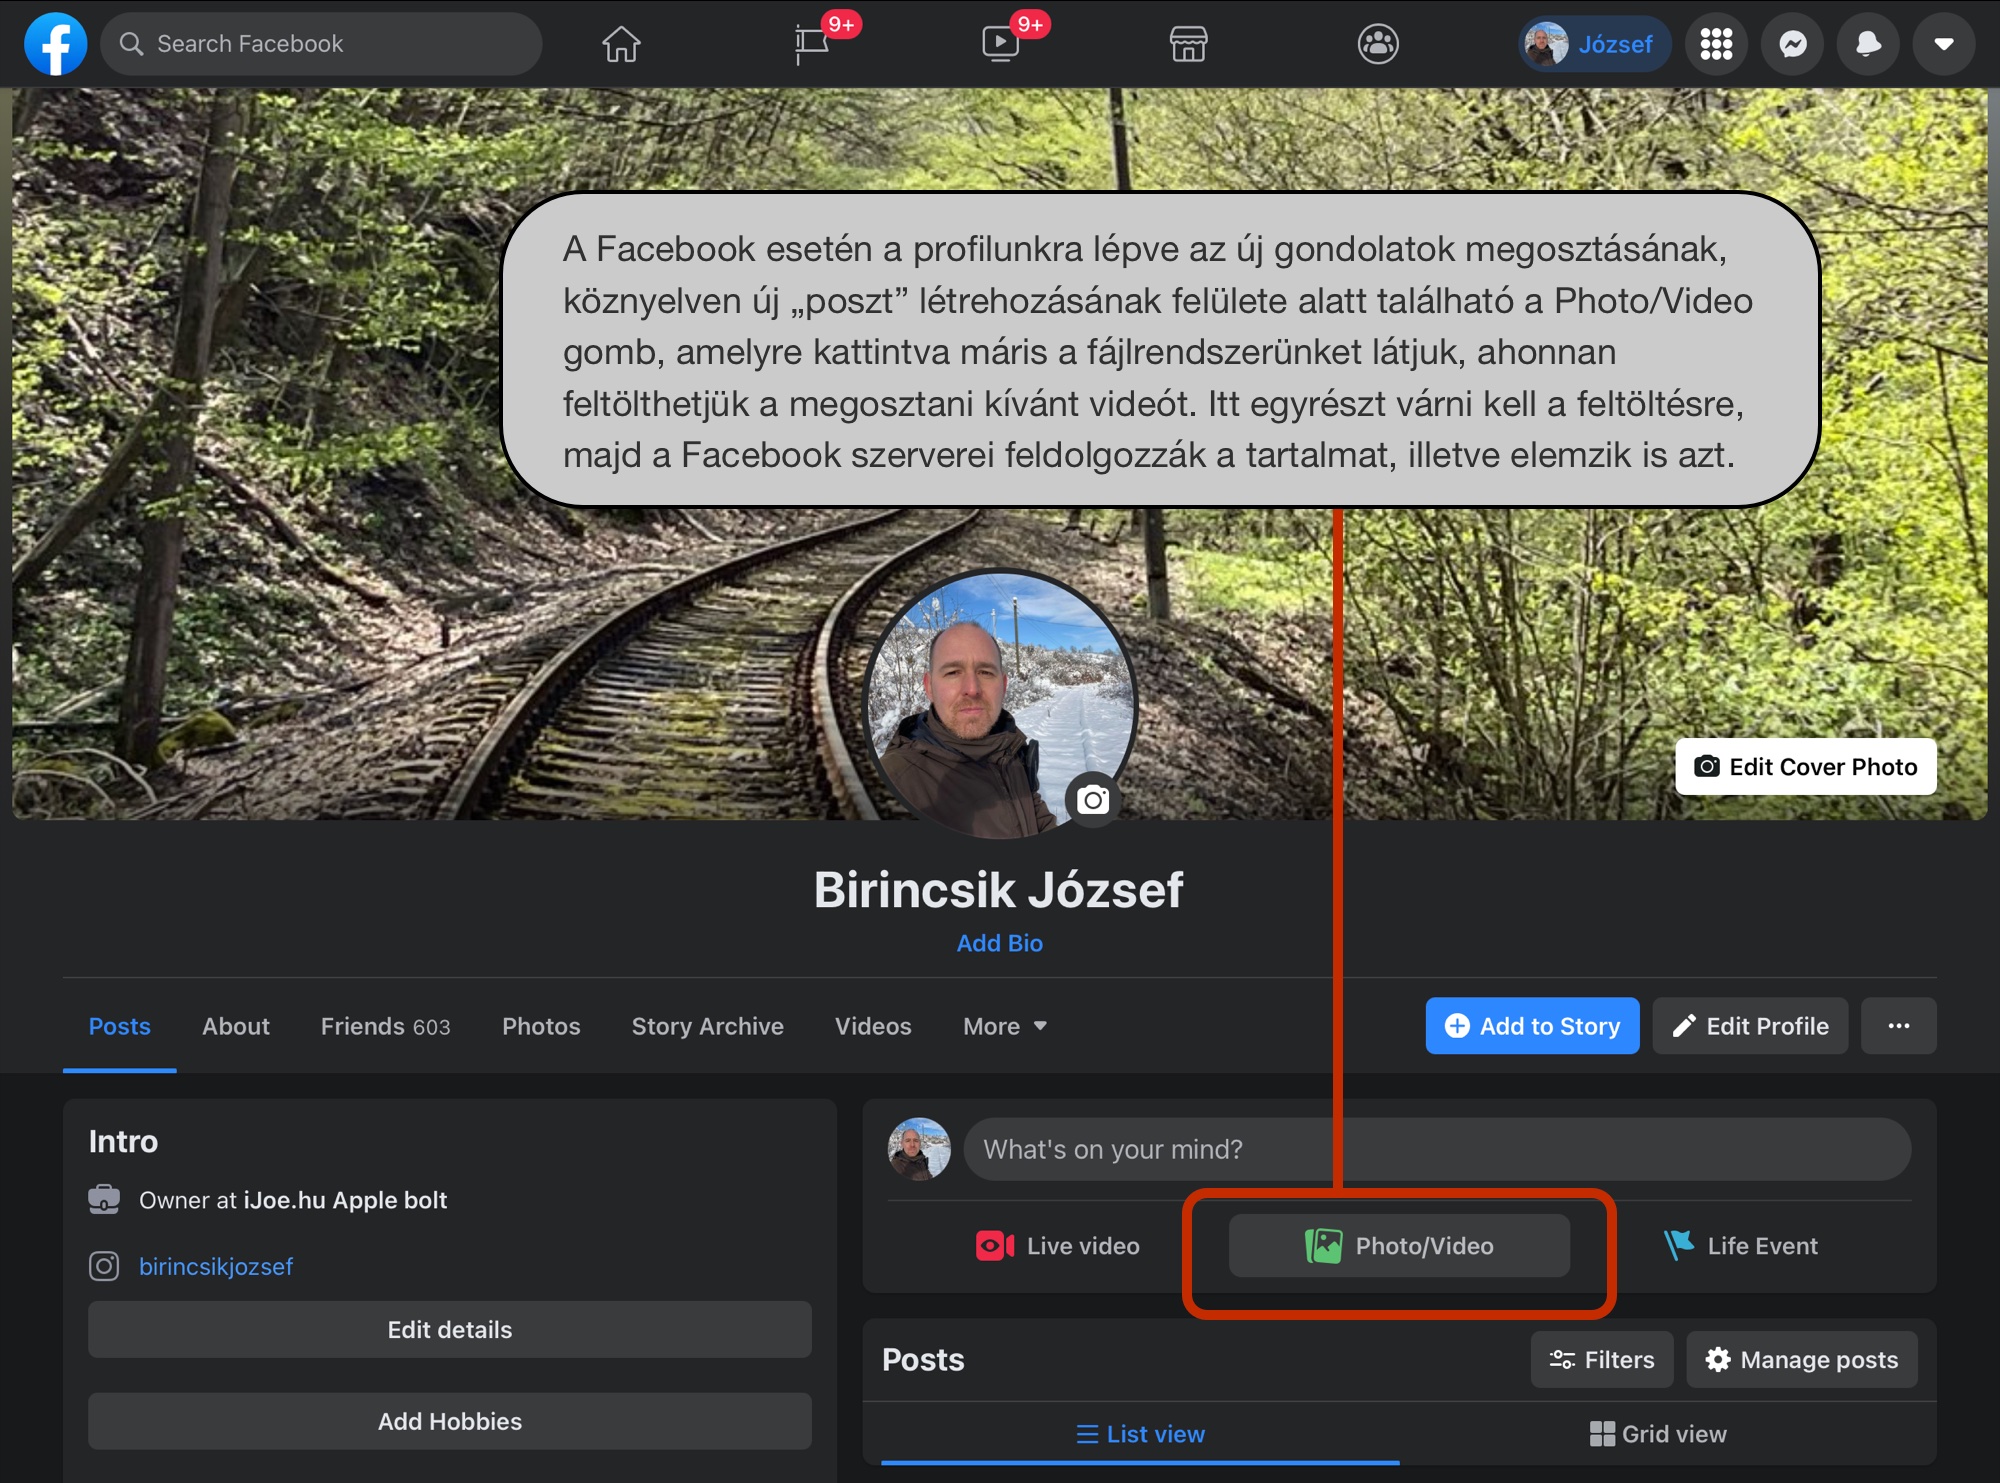Click camera icon on profile picture
2000x1483 pixels.
(x=1093, y=800)
